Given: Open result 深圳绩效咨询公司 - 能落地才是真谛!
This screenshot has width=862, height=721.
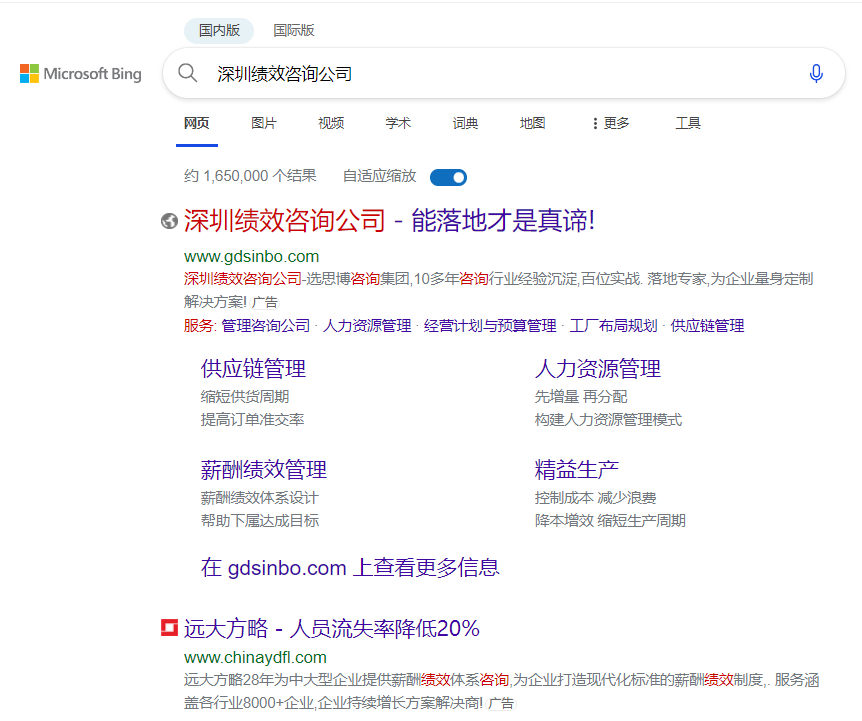Looking at the screenshot, I should click(x=389, y=220).
